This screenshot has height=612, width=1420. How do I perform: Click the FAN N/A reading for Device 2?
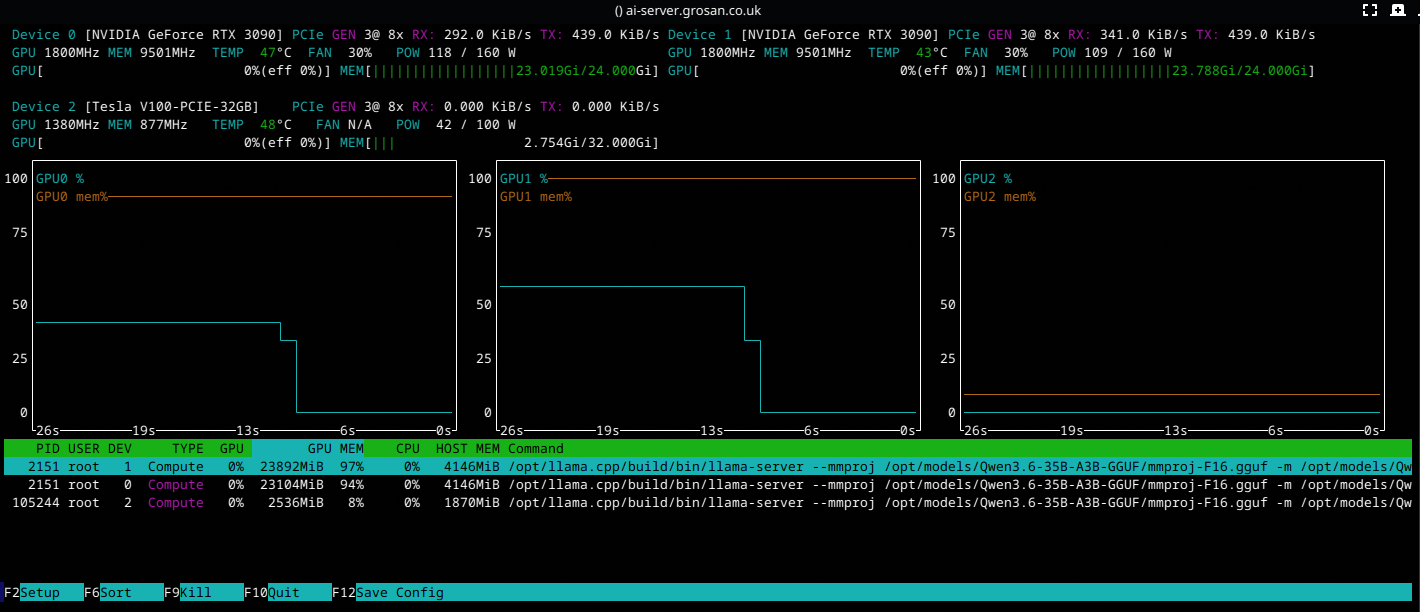(344, 125)
